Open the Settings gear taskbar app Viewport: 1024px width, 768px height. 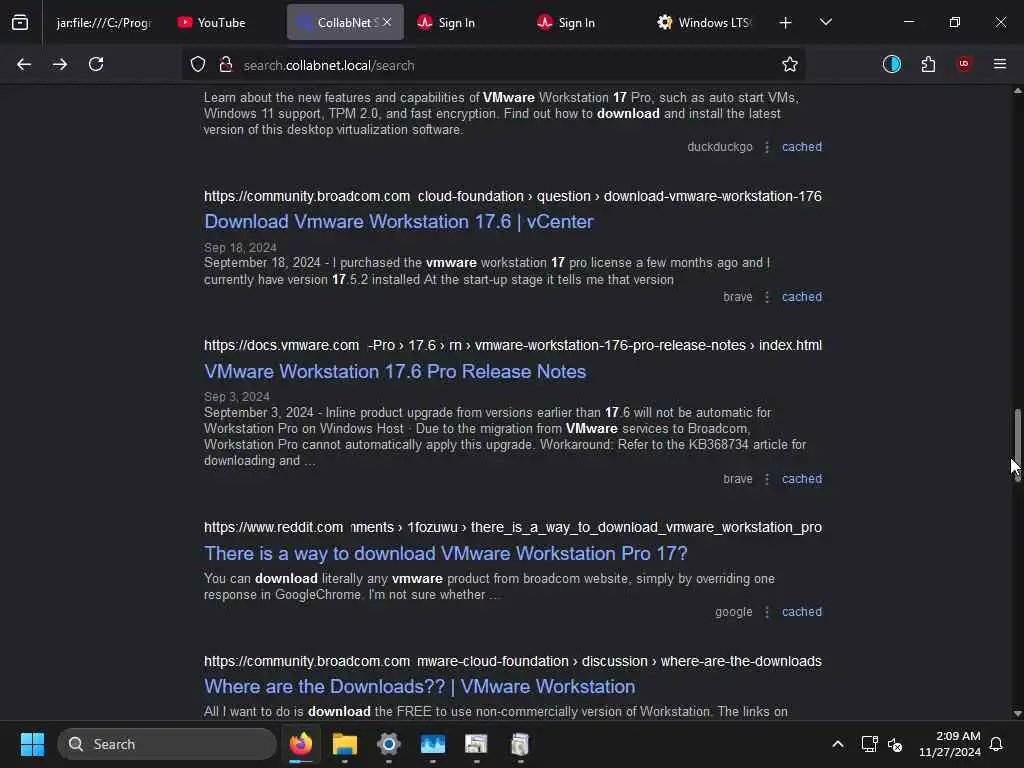click(389, 744)
